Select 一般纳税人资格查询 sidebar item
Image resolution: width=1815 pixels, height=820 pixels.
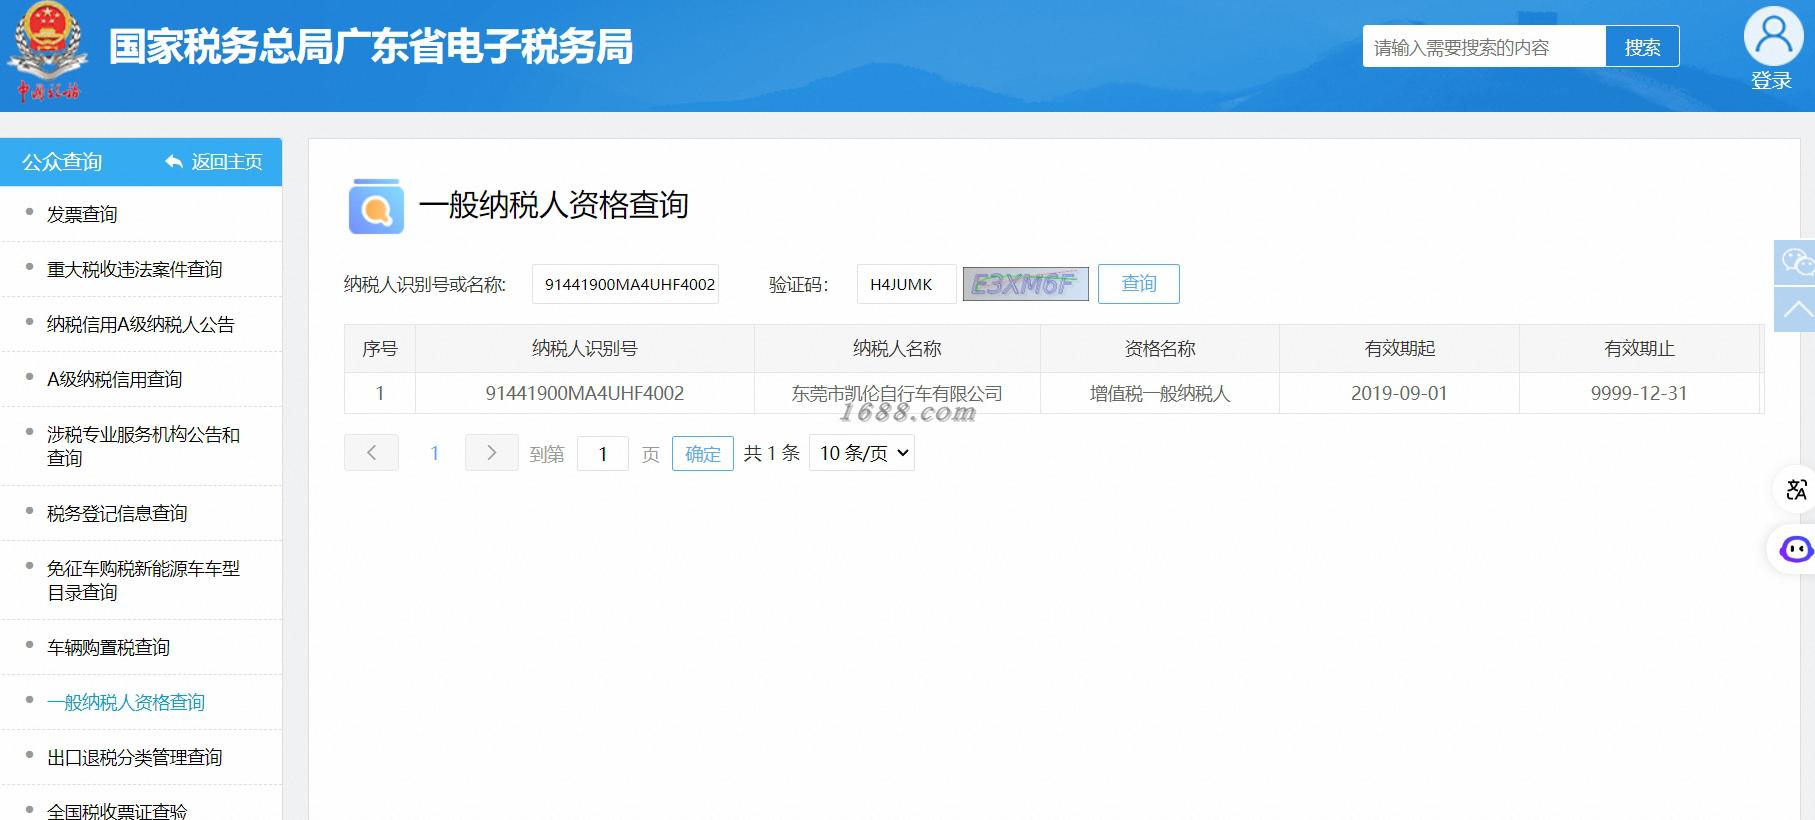(x=126, y=702)
